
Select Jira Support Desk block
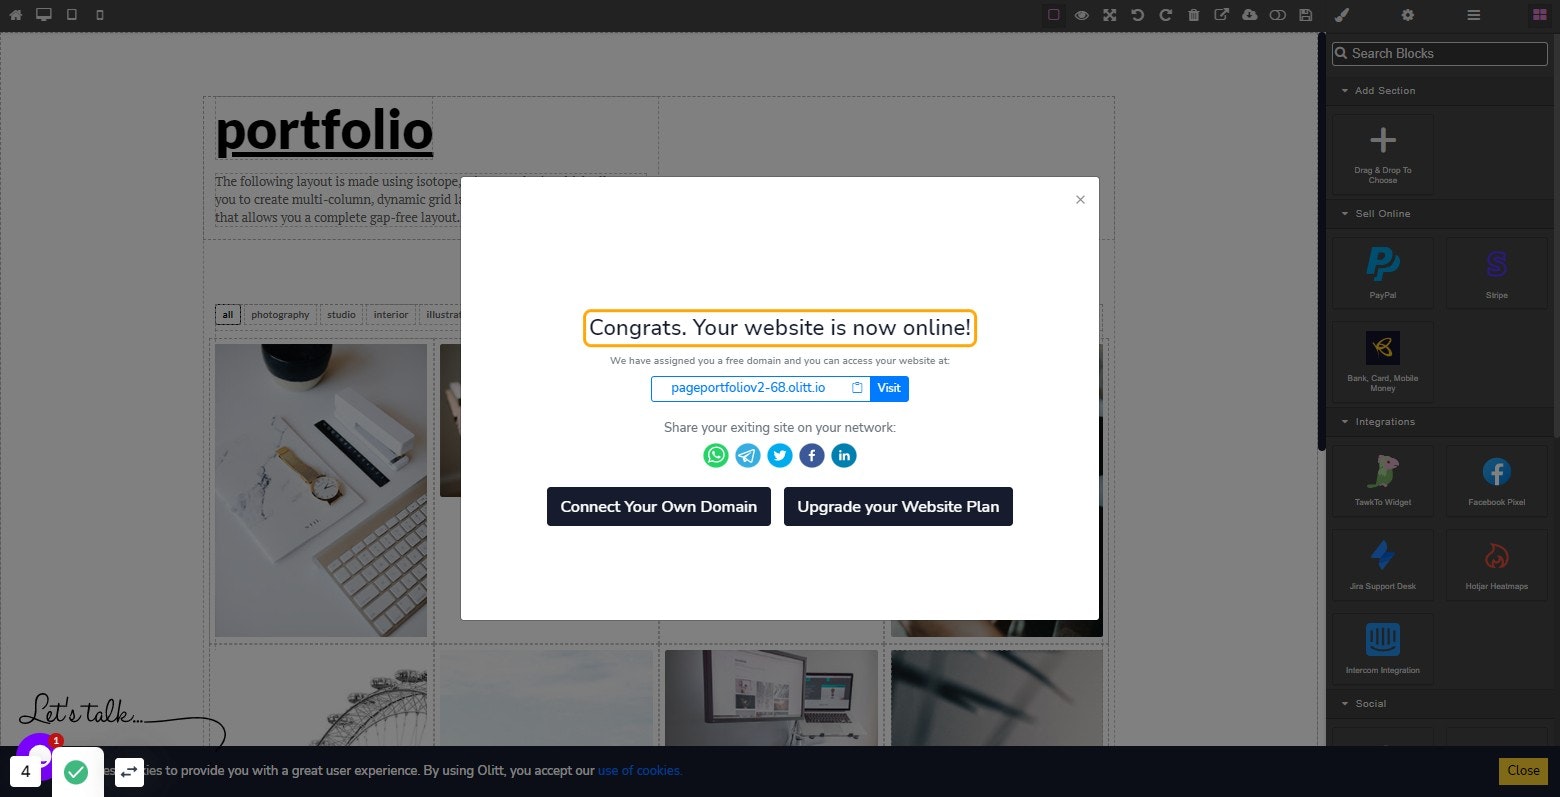1383,564
